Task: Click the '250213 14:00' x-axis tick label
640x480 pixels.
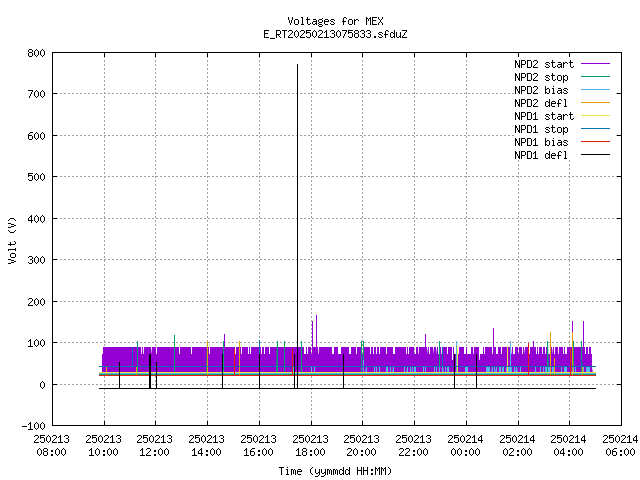Action: 207,446
